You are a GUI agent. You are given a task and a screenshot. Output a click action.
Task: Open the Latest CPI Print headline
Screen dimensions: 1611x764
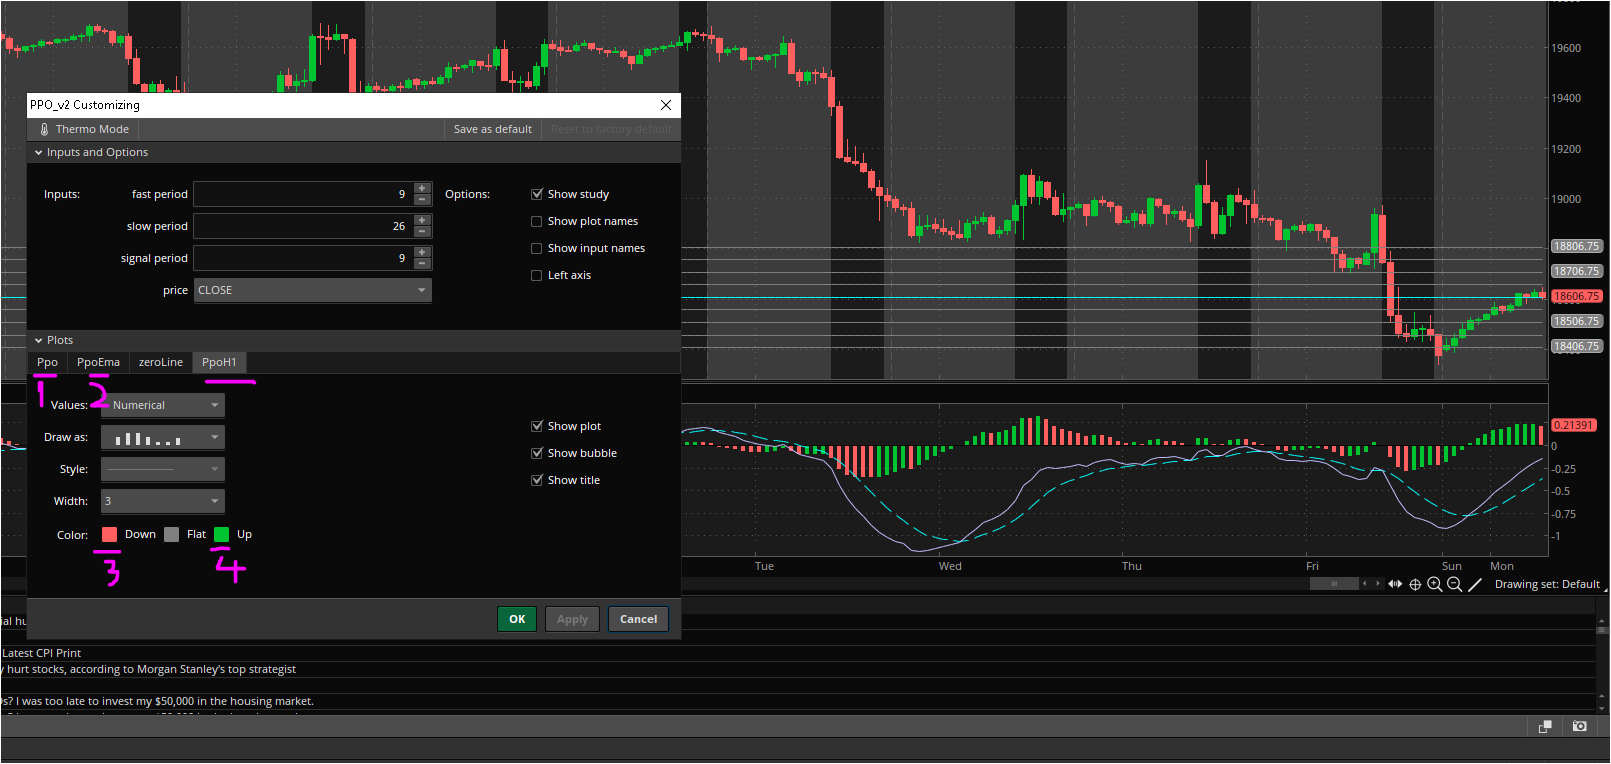(x=42, y=653)
